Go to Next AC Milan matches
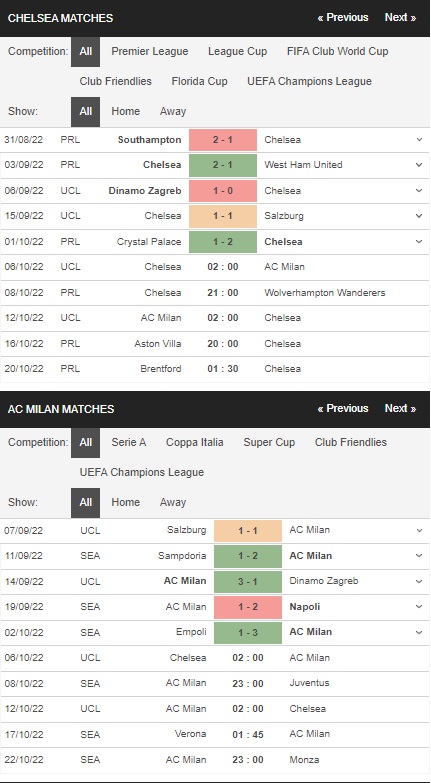Viewport: 431px width, 783px height. click(401, 408)
